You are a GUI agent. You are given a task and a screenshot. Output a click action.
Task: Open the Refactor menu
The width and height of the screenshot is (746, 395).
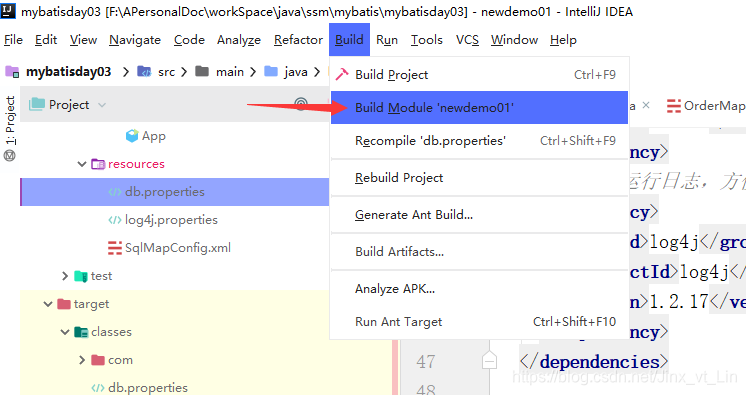point(298,40)
